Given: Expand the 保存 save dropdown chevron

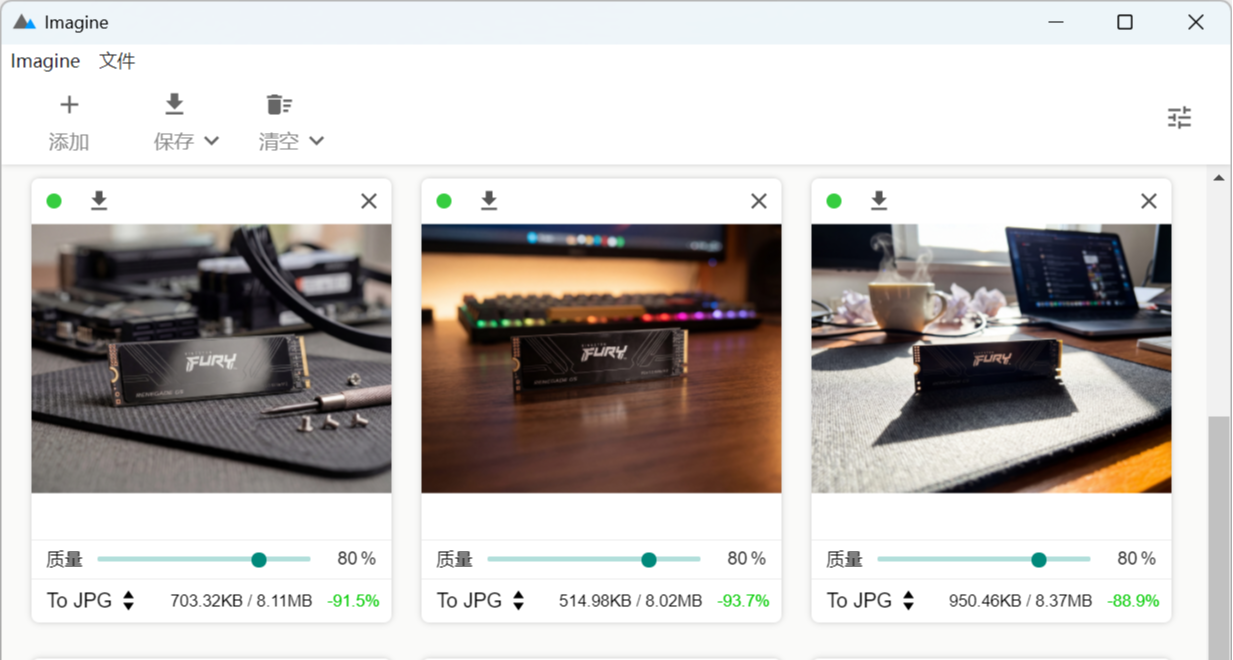Looking at the screenshot, I should pos(211,141).
